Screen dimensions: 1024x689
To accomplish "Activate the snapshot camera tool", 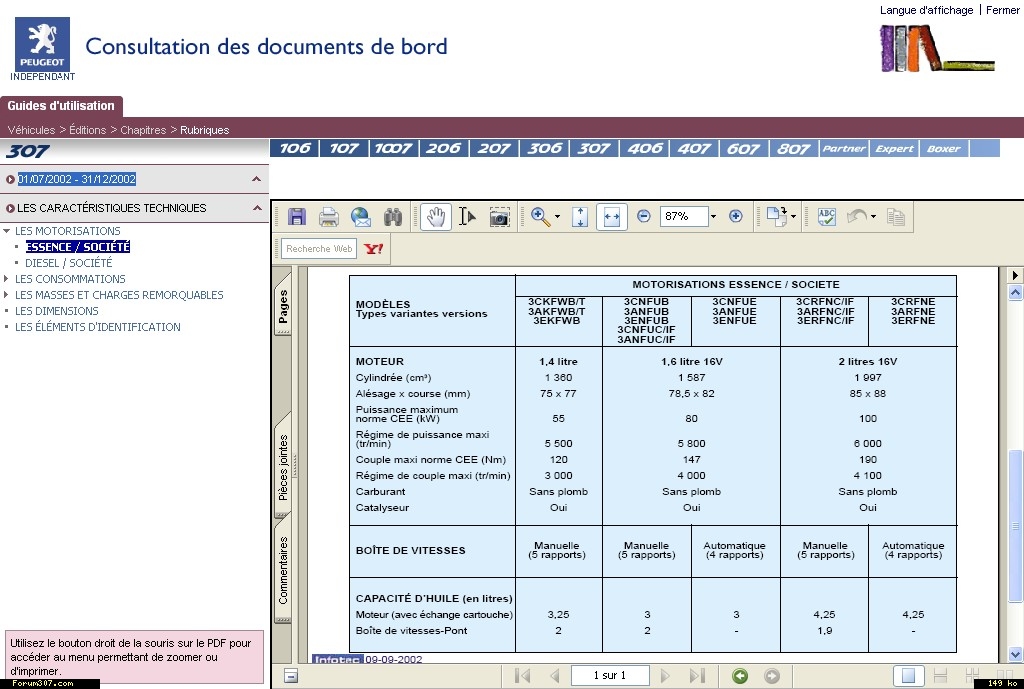I will tap(499, 217).
